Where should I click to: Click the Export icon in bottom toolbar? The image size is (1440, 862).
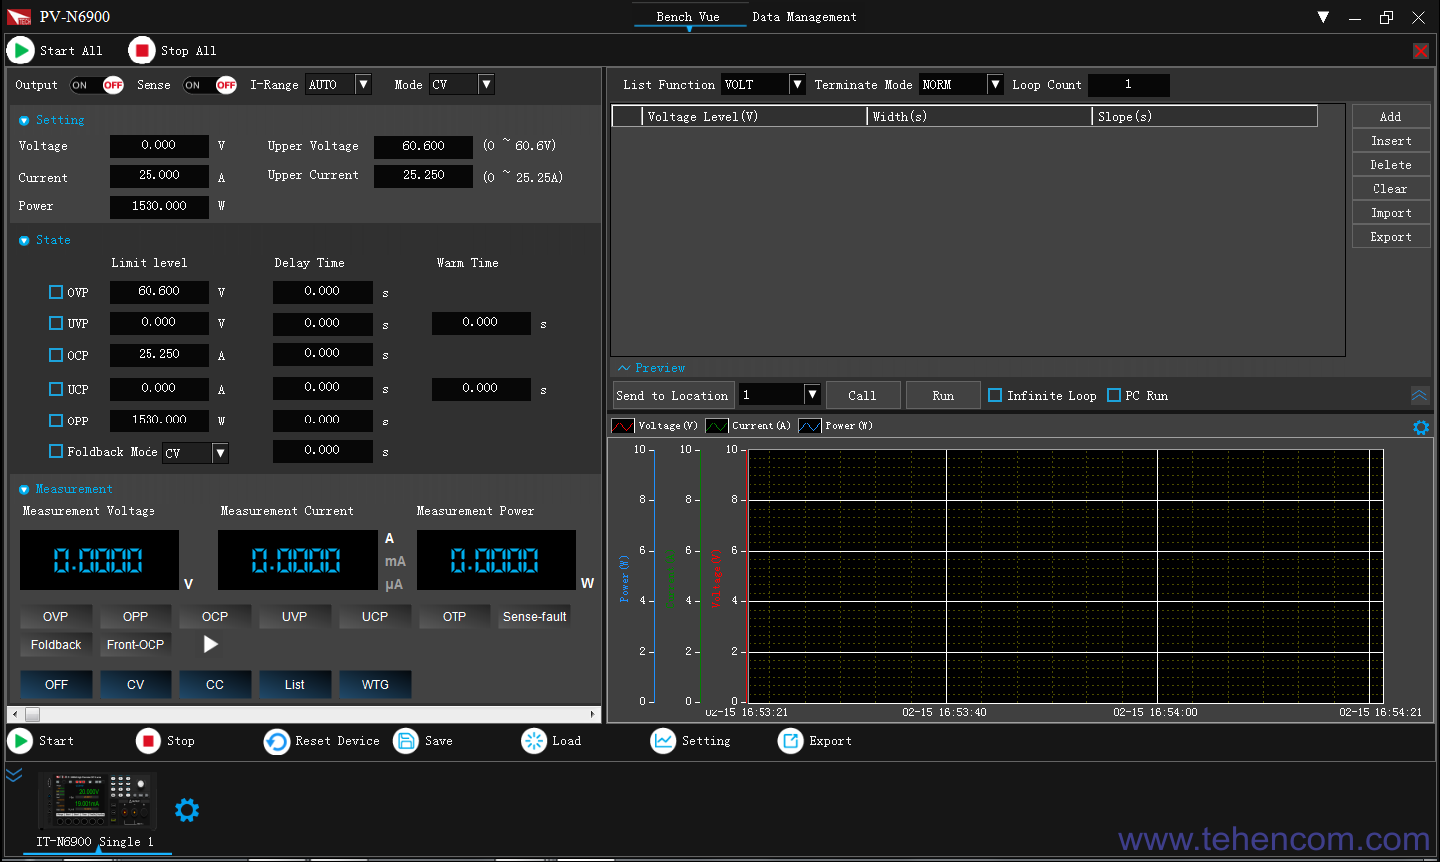pyautogui.click(x=790, y=741)
